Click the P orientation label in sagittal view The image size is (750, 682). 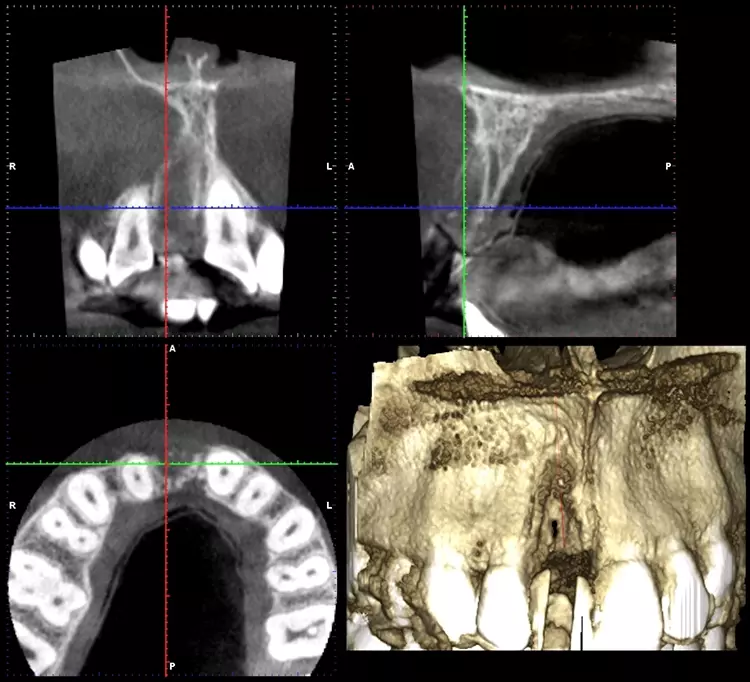click(668, 166)
